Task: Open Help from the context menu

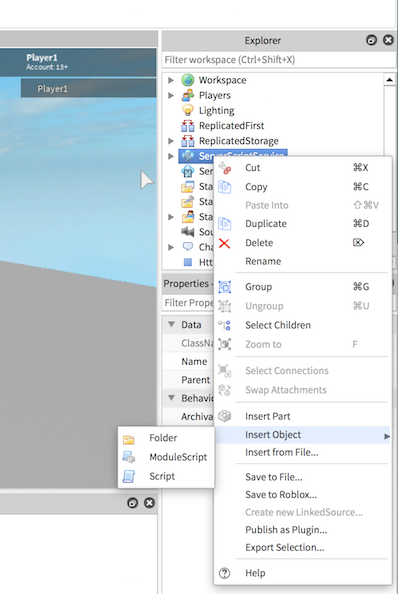Action: coord(303,573)
